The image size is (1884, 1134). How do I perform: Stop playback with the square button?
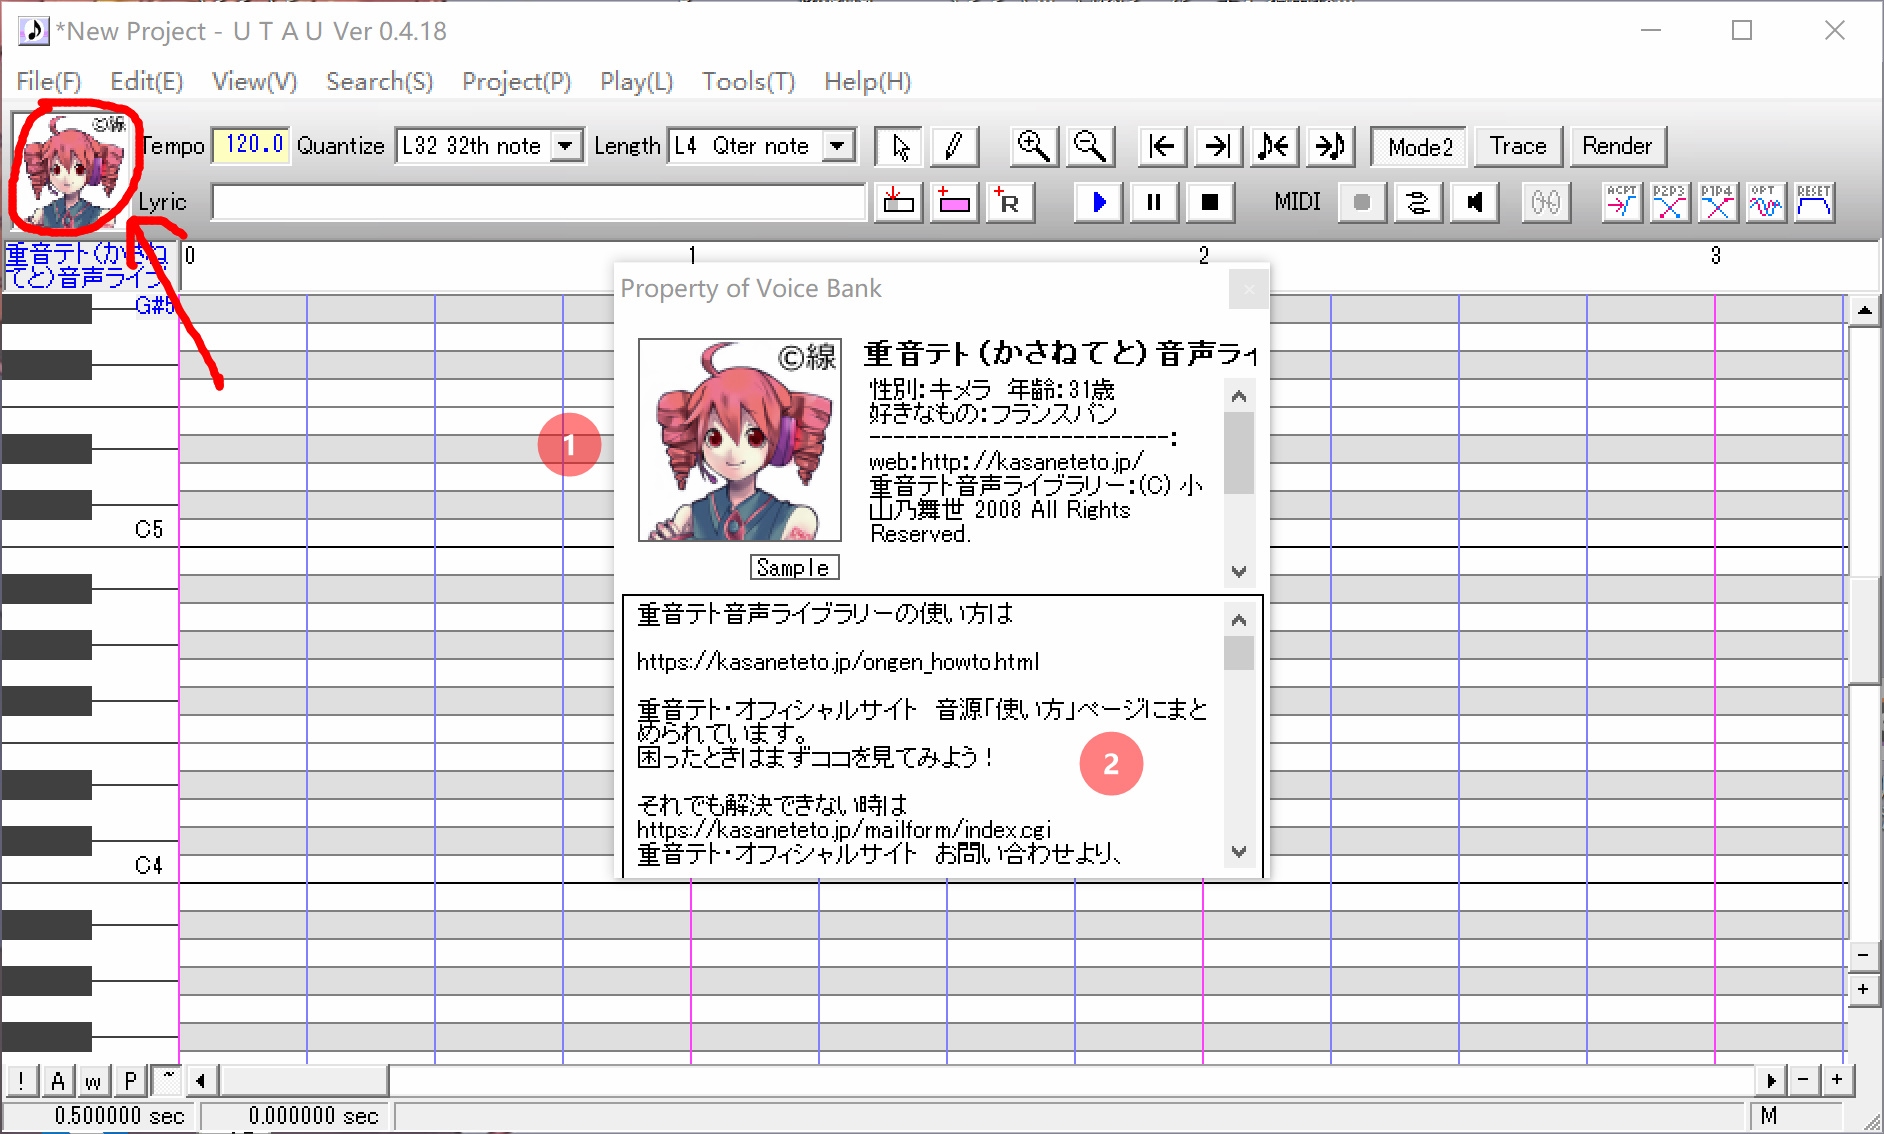point(1210,203)
